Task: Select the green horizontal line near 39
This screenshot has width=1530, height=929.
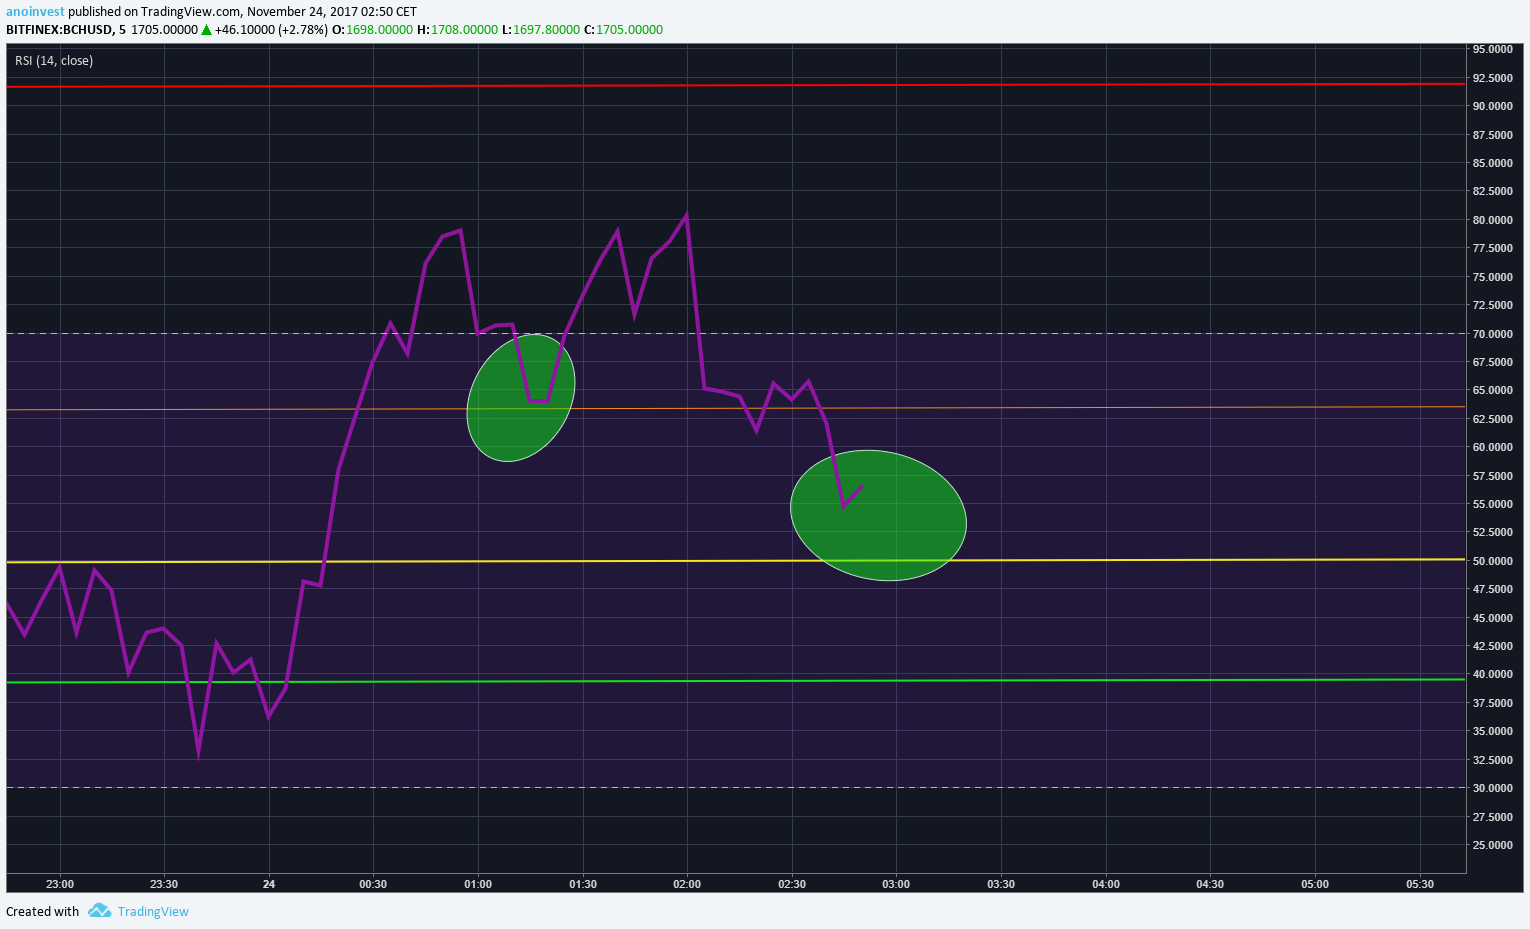Action: point(735,681)
